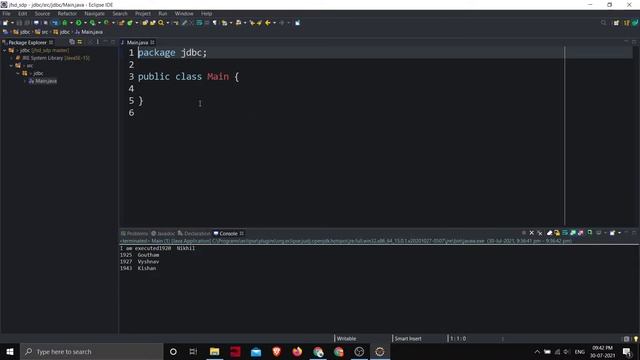Click Clear Console icon

[549, 233]
